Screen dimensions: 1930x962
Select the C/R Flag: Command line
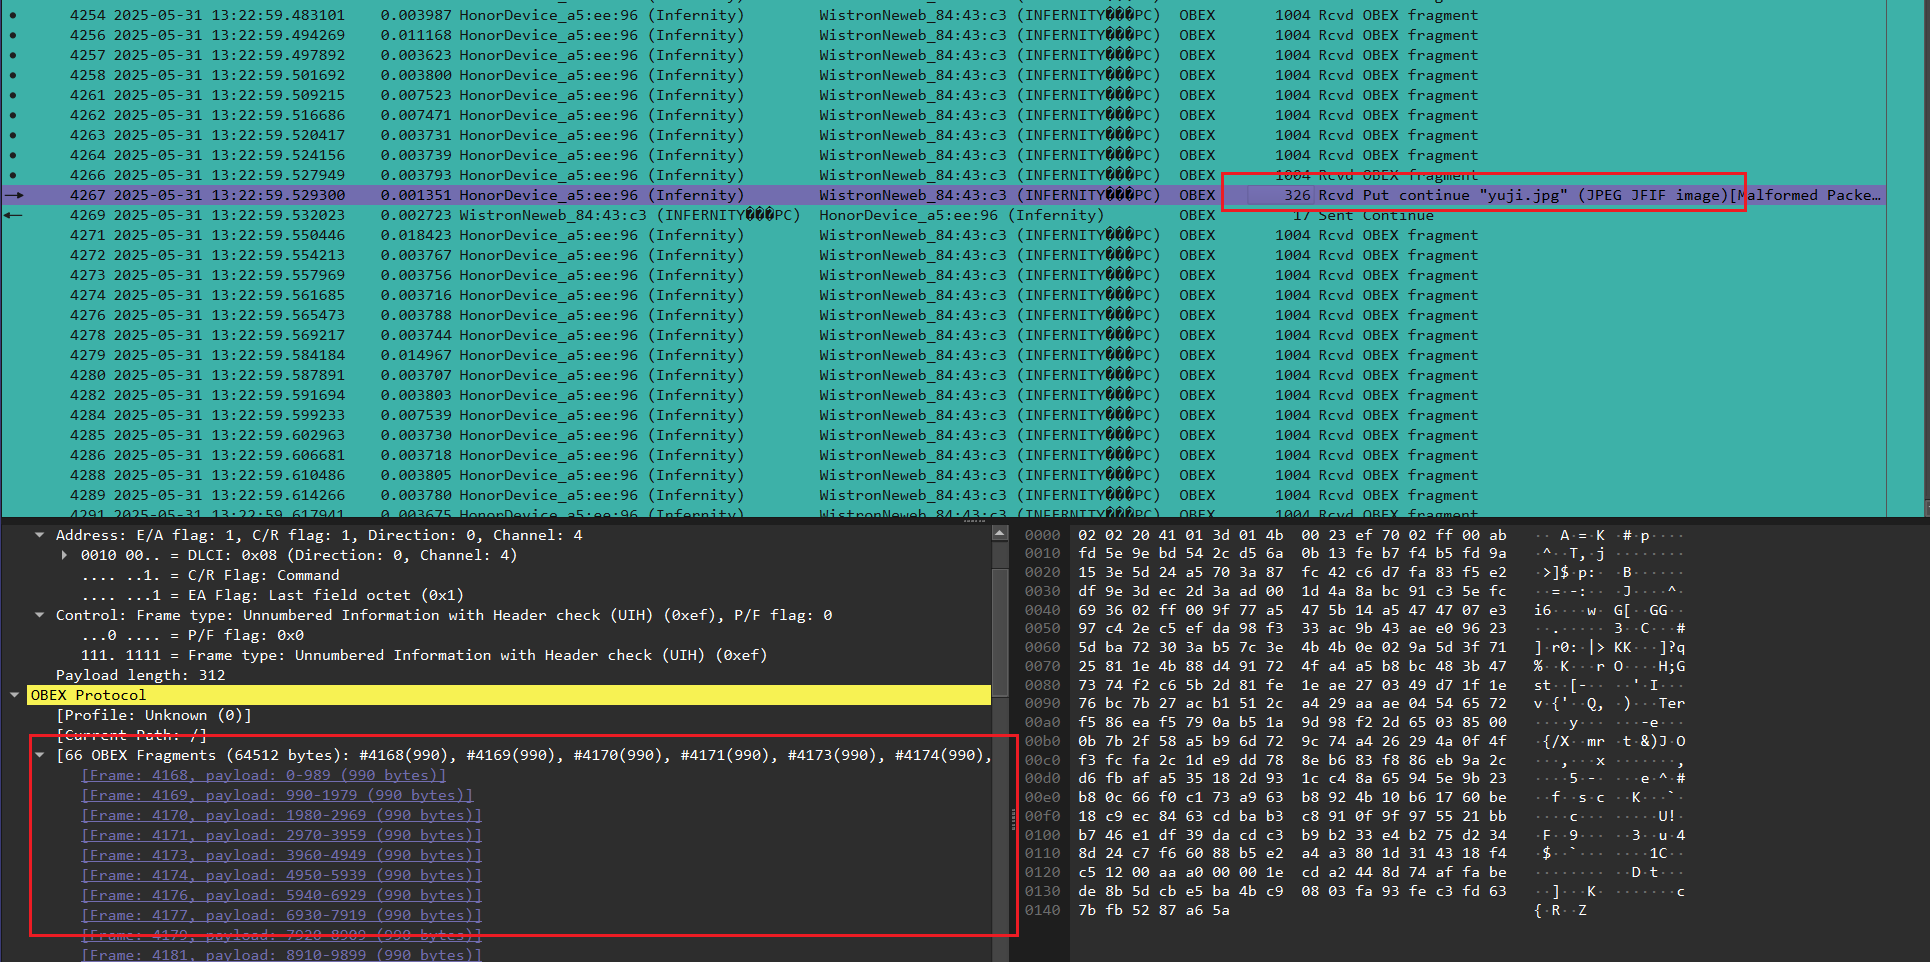pyautogui.click(x=210, y=575)
